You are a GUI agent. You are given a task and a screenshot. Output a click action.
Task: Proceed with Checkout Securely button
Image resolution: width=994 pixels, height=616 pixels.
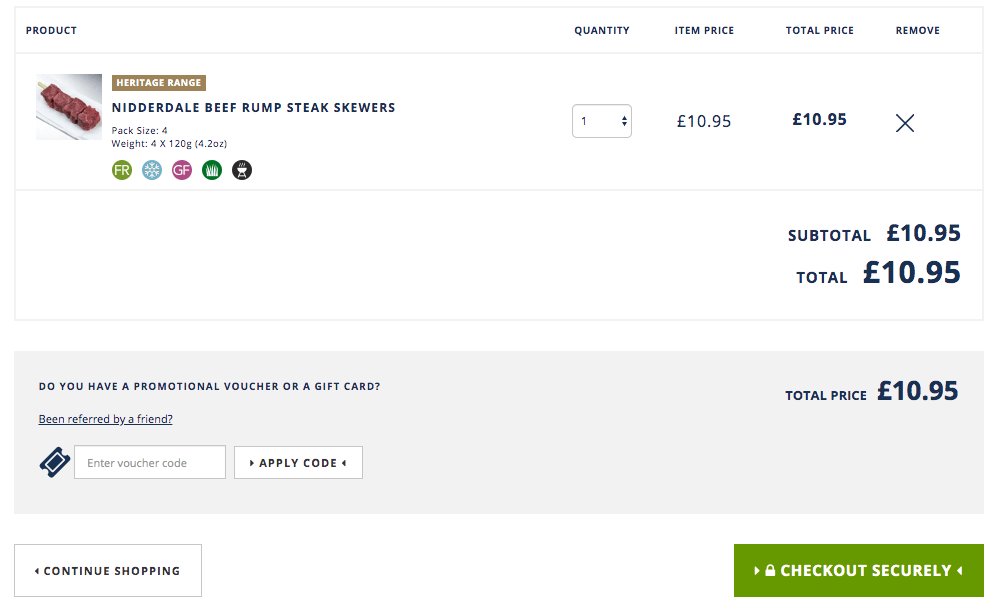tap(858, 570)
